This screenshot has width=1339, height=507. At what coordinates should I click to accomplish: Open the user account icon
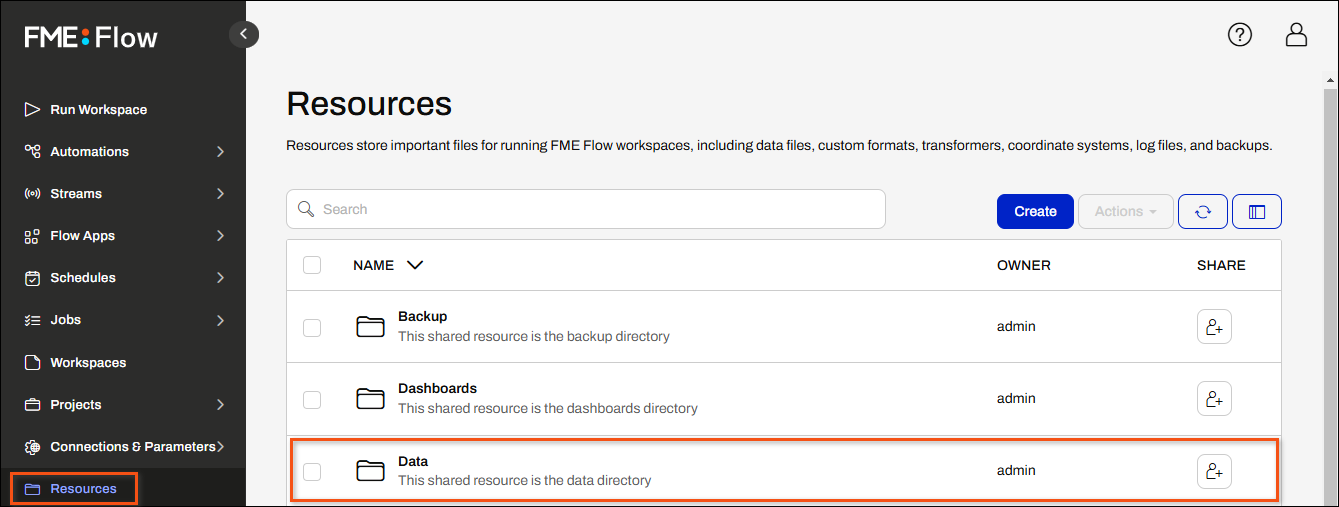[1296, 35]
